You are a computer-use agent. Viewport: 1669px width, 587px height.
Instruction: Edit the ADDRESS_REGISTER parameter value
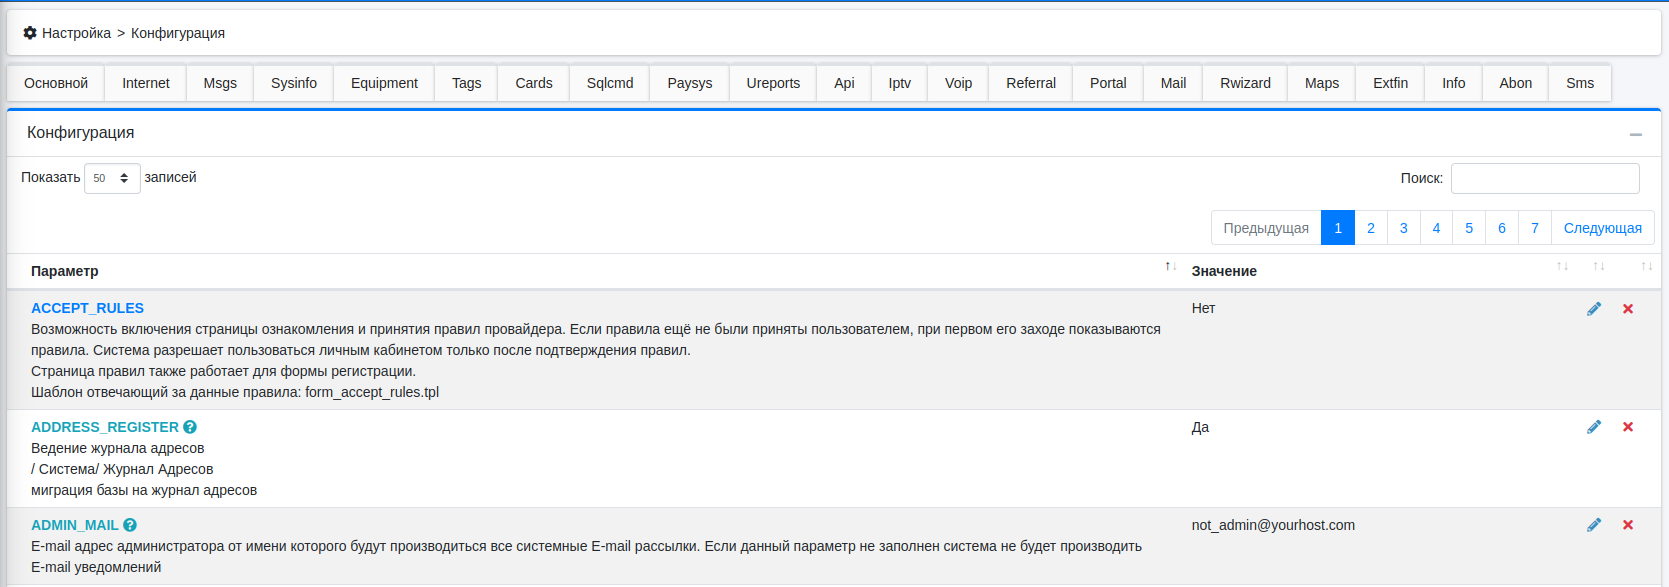(x=1594, y=427)
